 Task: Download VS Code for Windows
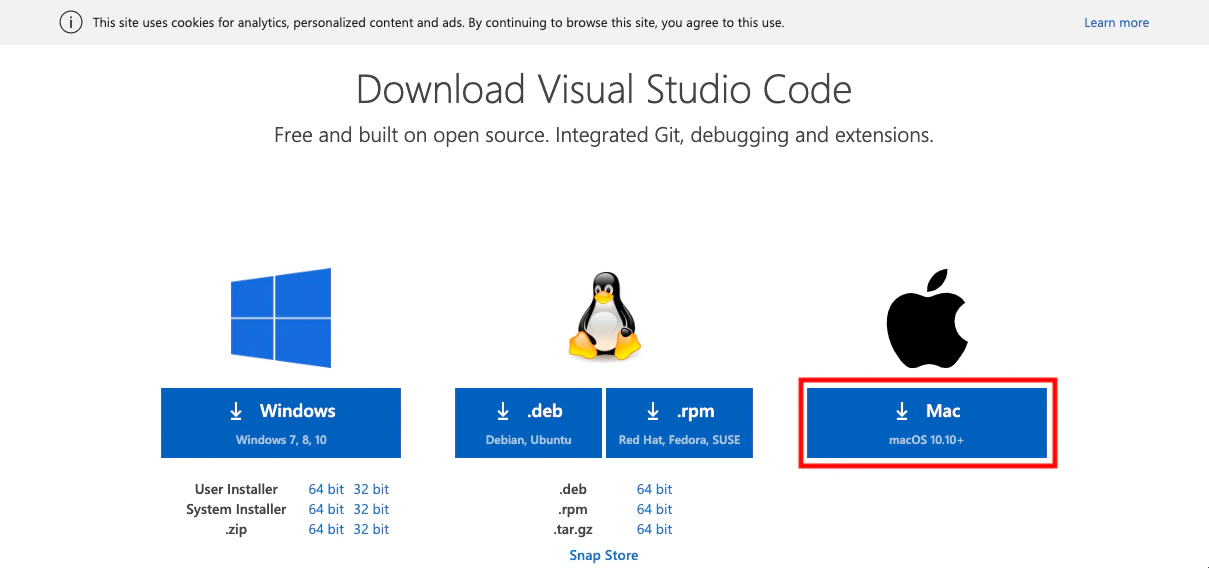pyautogui.click(x=281, y=423)
